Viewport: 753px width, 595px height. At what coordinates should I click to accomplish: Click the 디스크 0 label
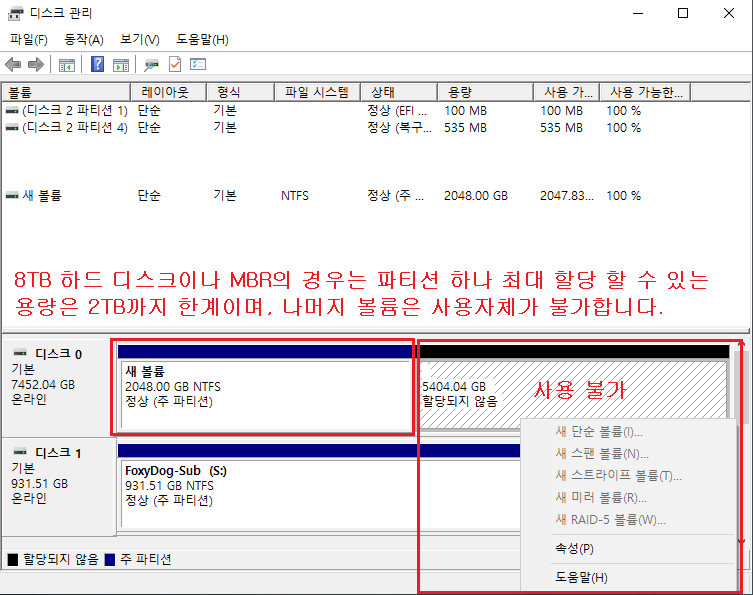(59, 354)
